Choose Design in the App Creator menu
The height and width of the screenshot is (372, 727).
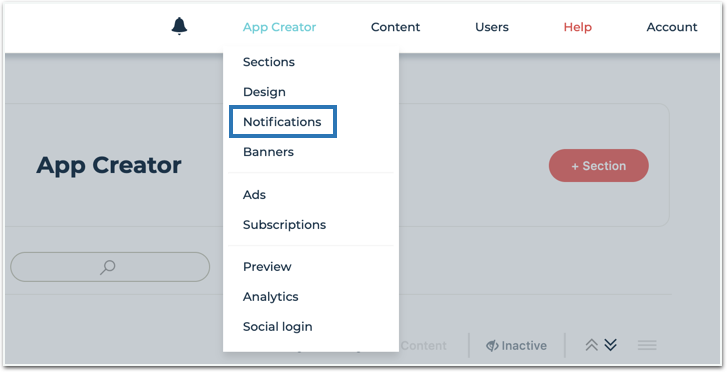click(x=264, y=92)
